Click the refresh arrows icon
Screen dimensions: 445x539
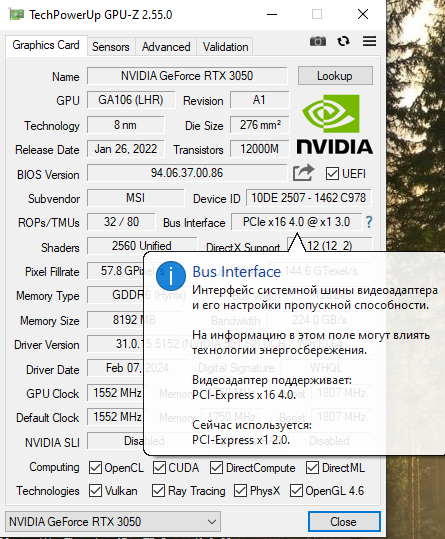[343, 41]
